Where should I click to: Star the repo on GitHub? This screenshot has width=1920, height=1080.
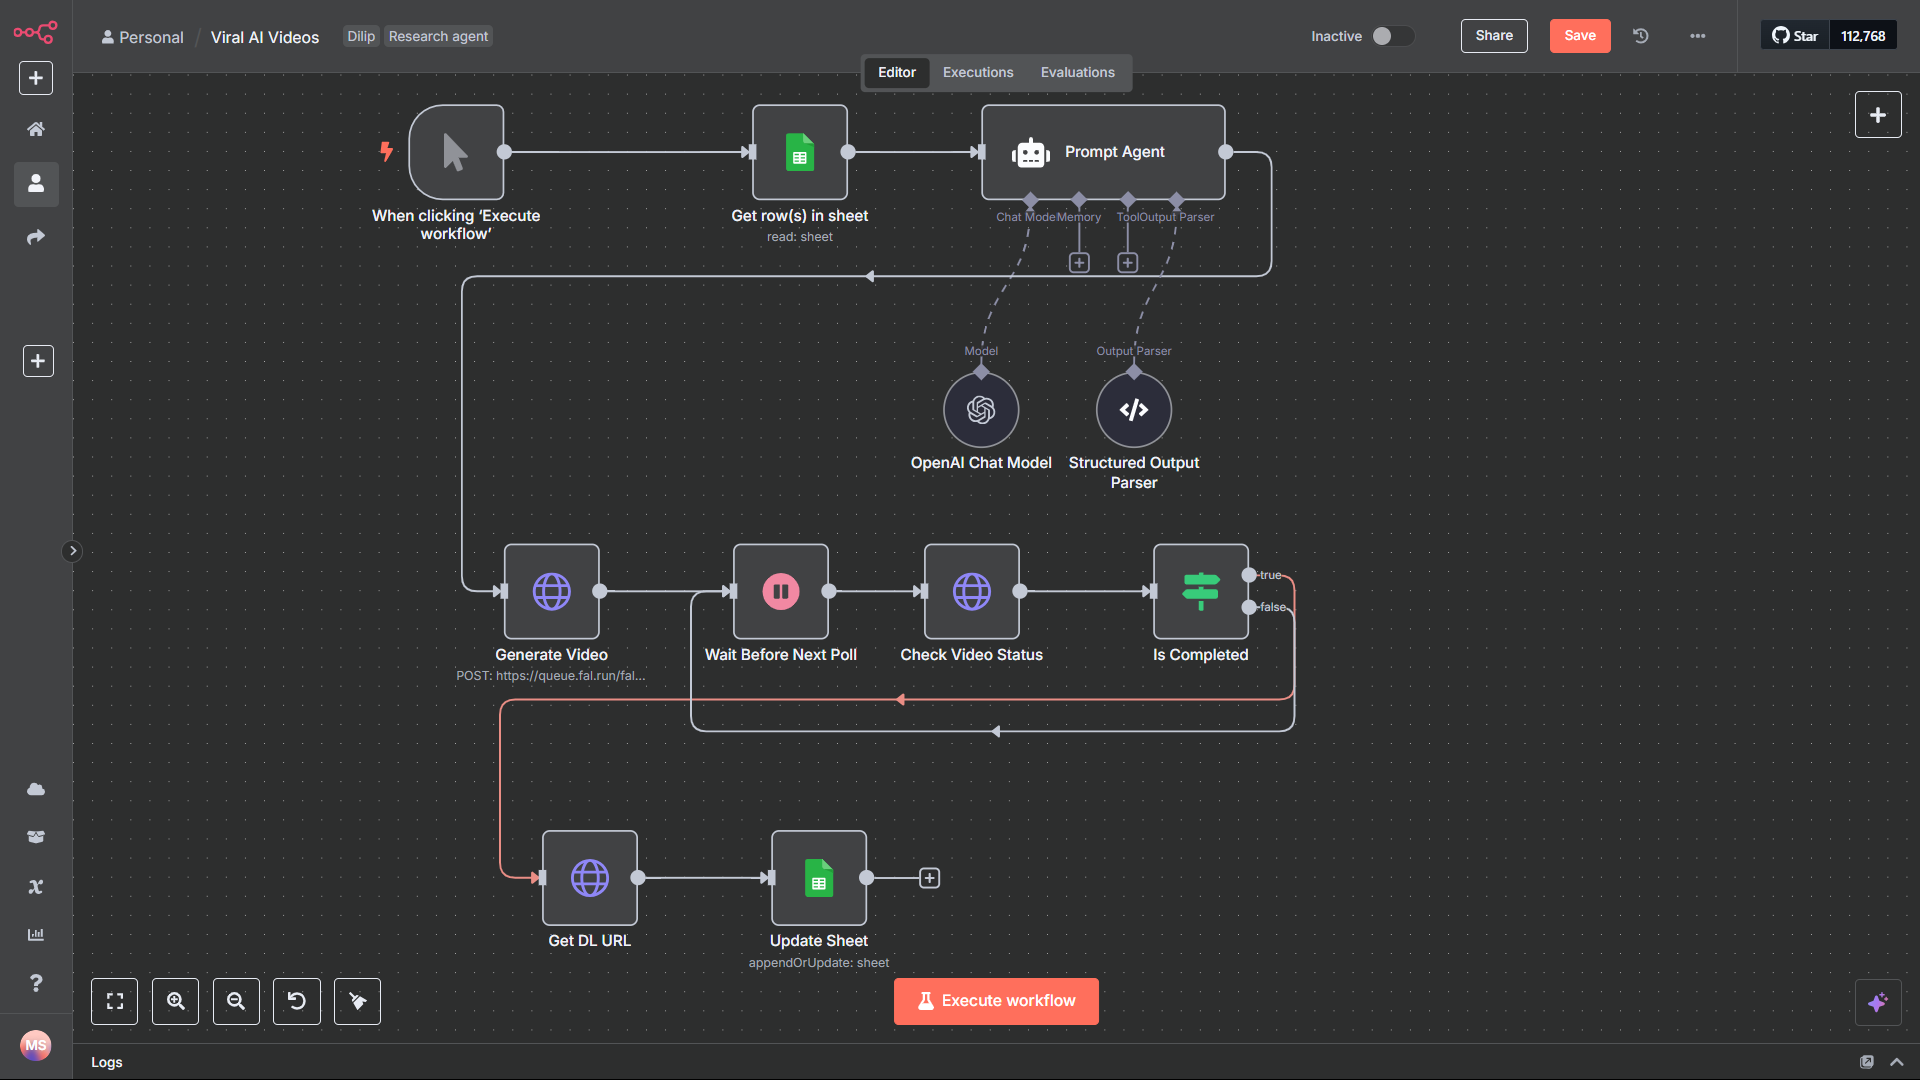coord(1795,35)
